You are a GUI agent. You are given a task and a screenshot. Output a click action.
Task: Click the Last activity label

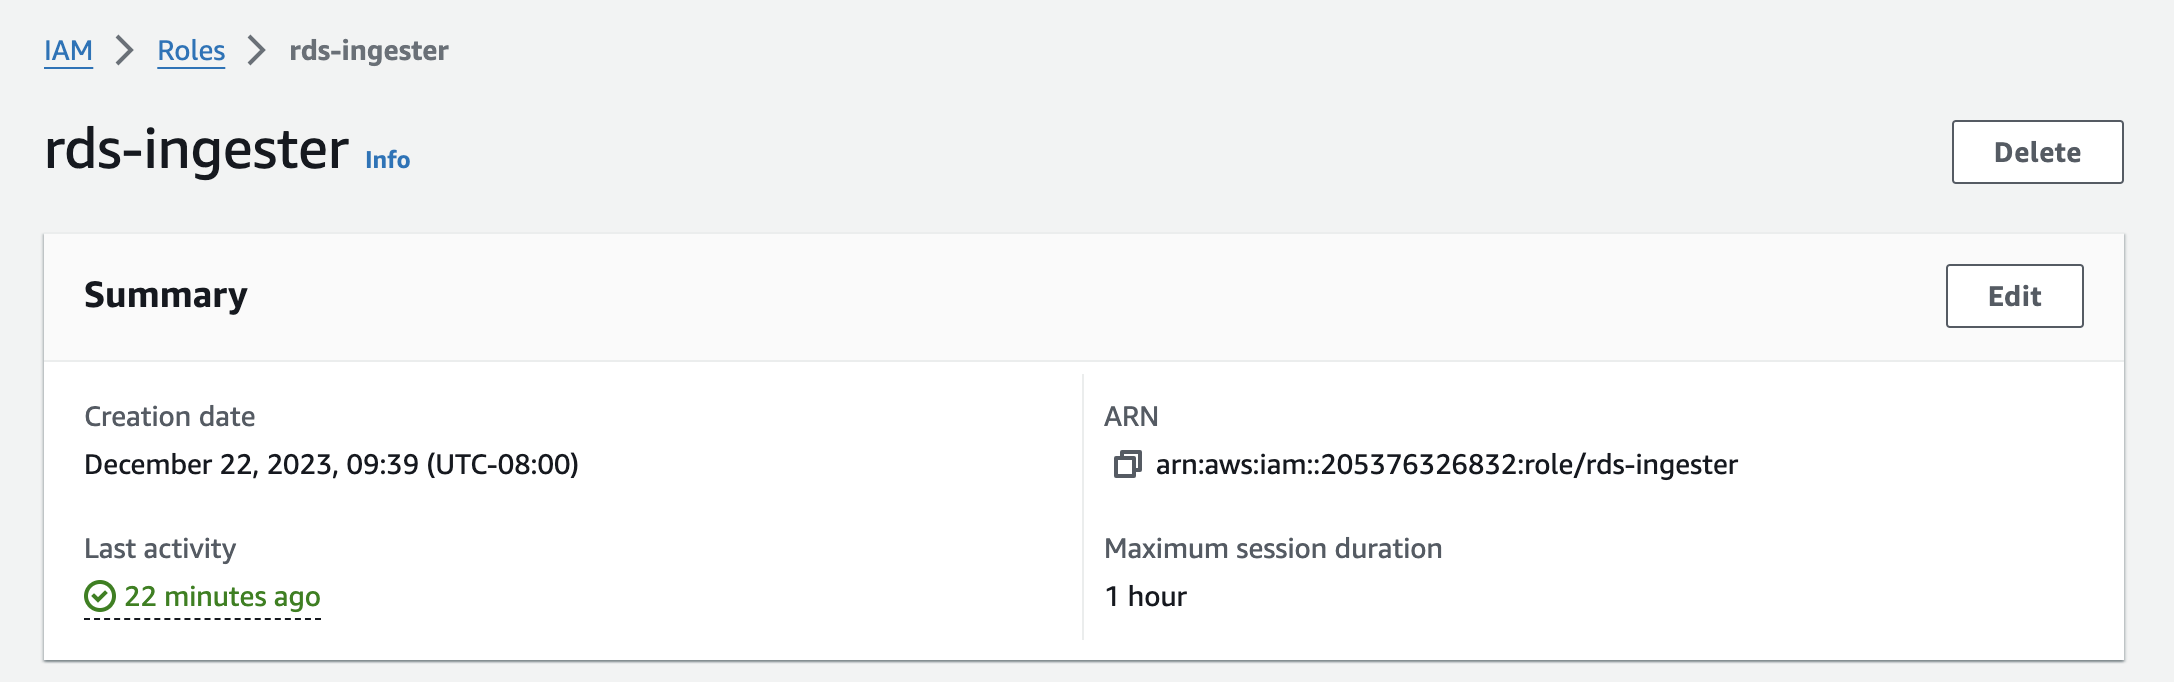pyautogui.click(x=160, y=548)
